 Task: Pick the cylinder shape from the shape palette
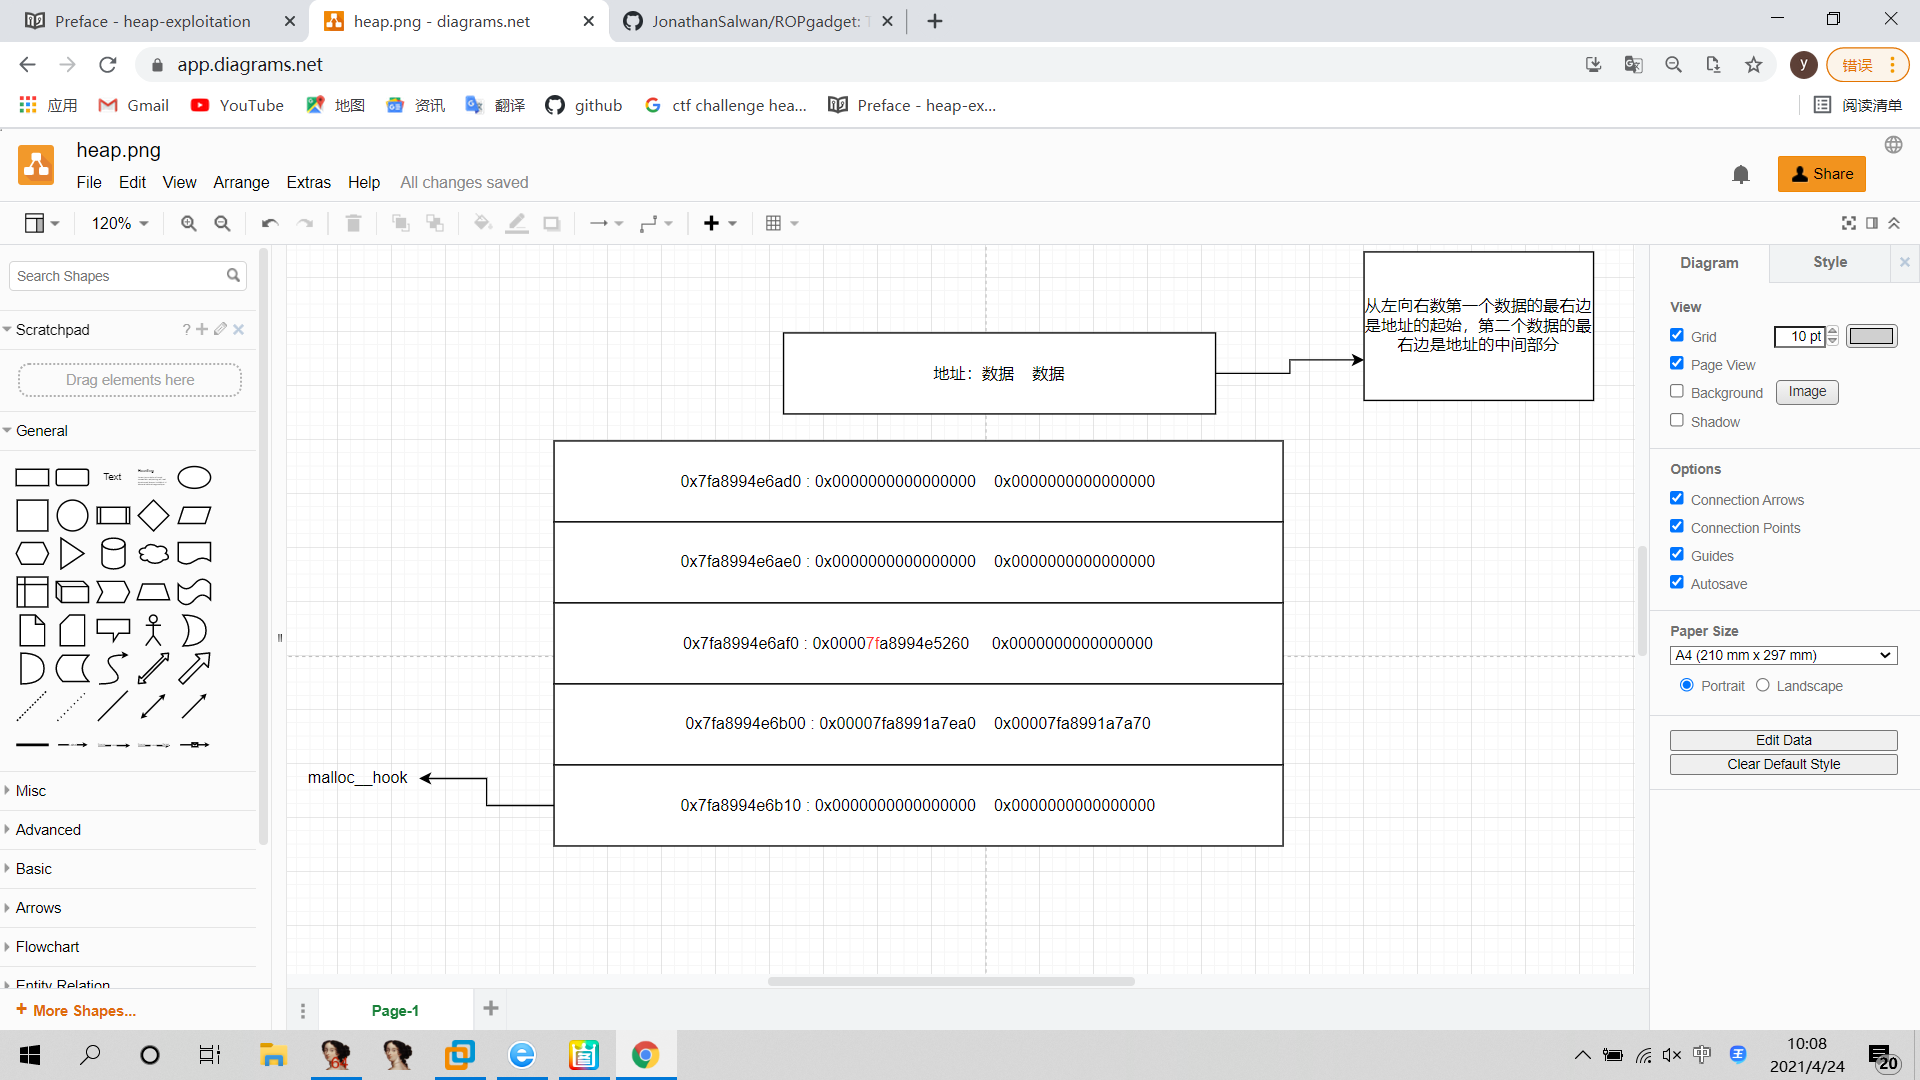(113, 553)
